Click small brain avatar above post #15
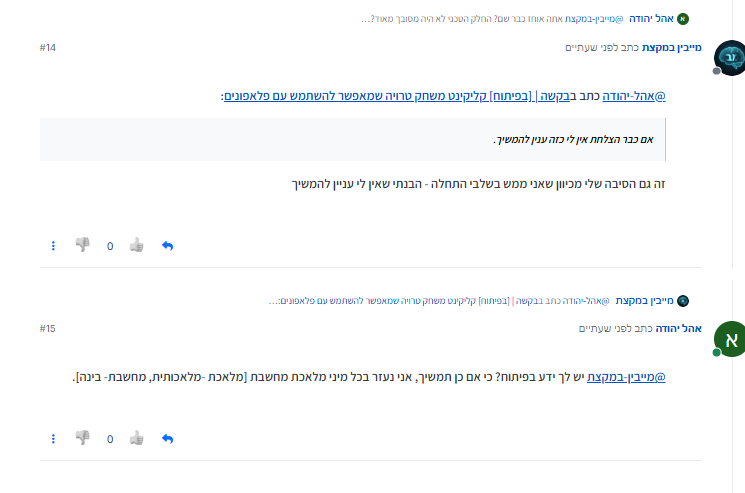Viewport: 745px width, 493px height. (x=683, y=301)
